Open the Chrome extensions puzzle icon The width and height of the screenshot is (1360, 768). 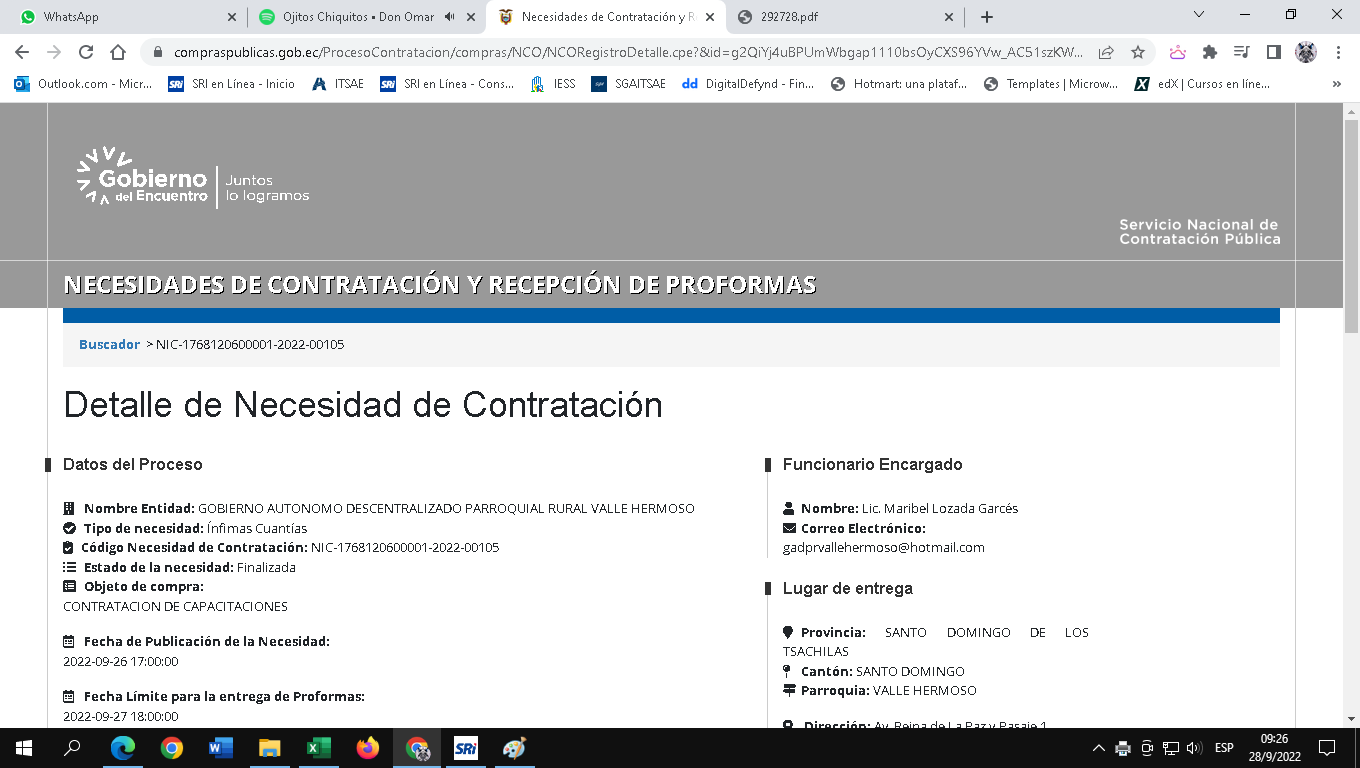click(1210, 53)
